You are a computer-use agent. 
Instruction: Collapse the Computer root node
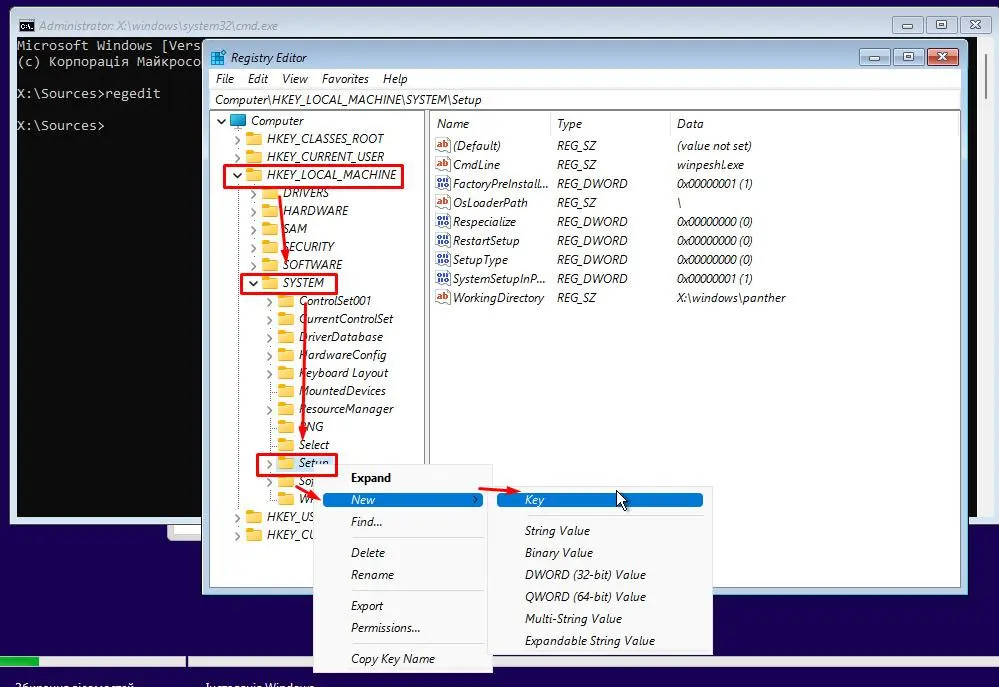coord(221,121)
